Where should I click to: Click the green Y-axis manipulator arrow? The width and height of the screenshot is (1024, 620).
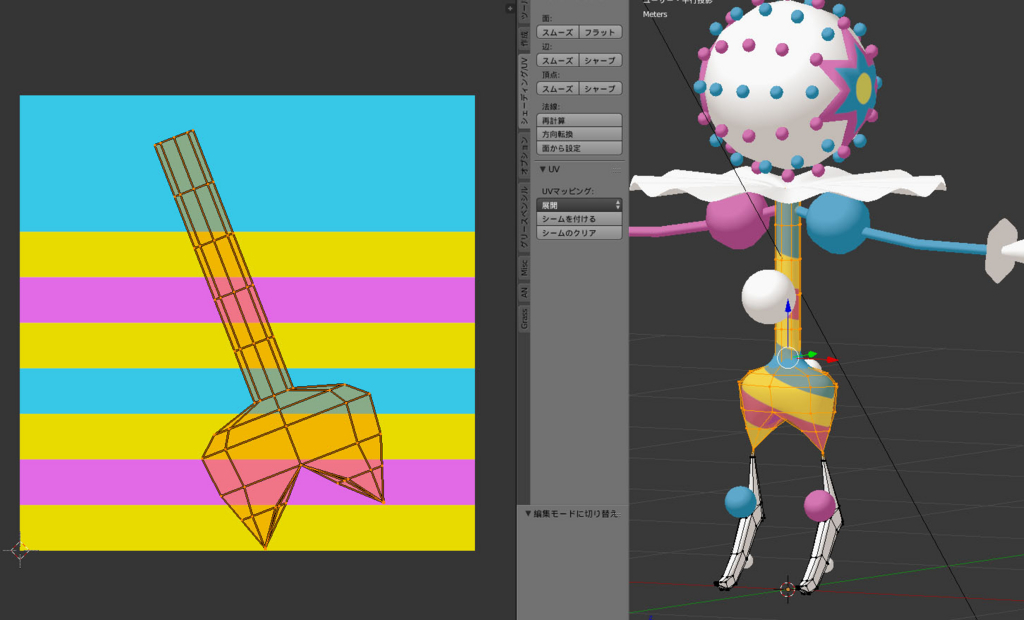point(810,355)
